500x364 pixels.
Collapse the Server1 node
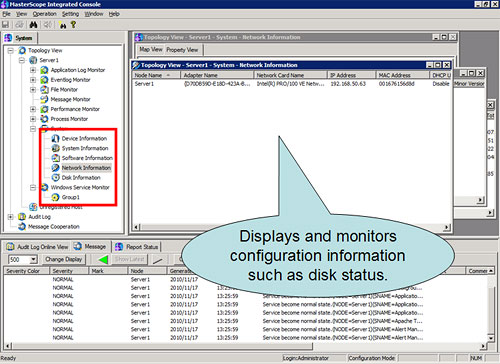(x=22, y=60)
